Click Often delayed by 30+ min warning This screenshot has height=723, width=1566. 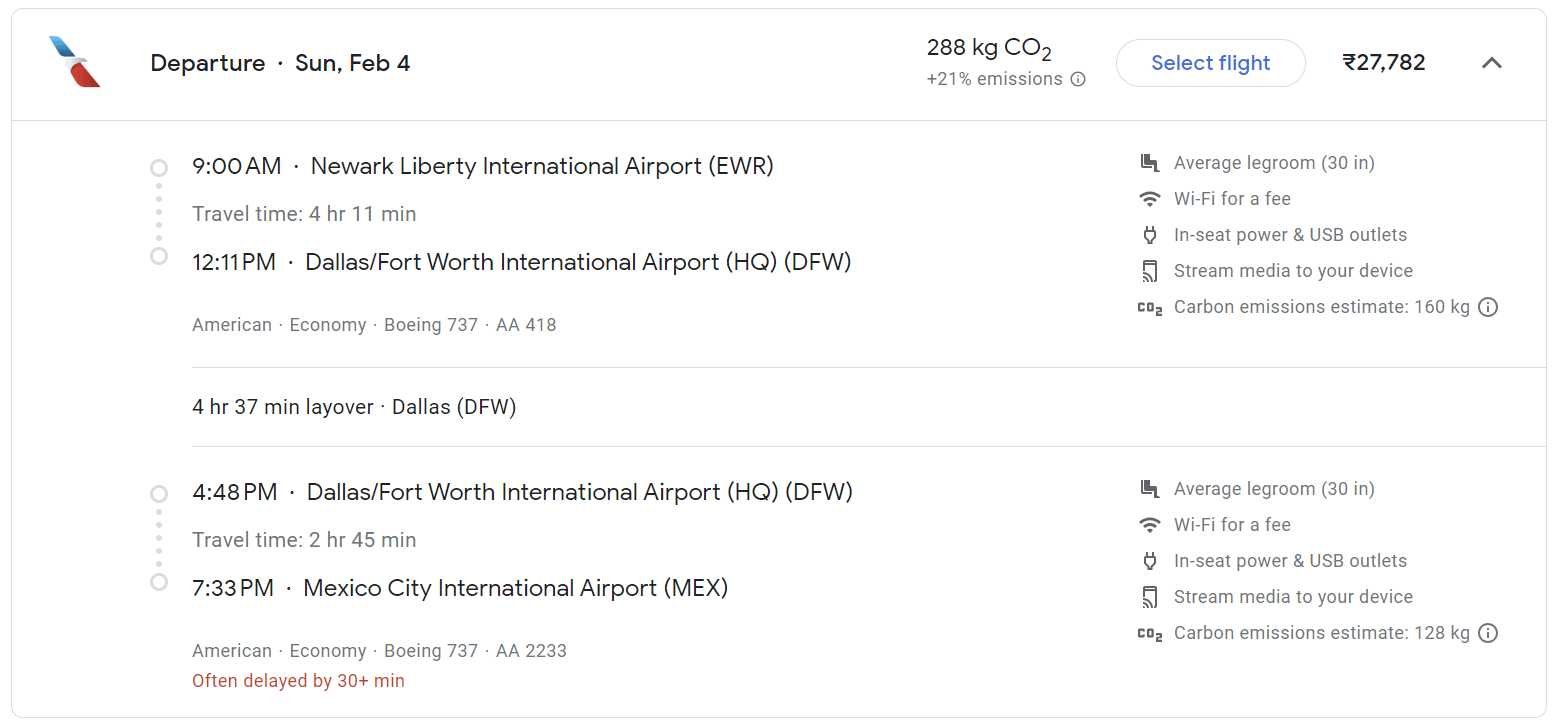click(x=298, y=681)
